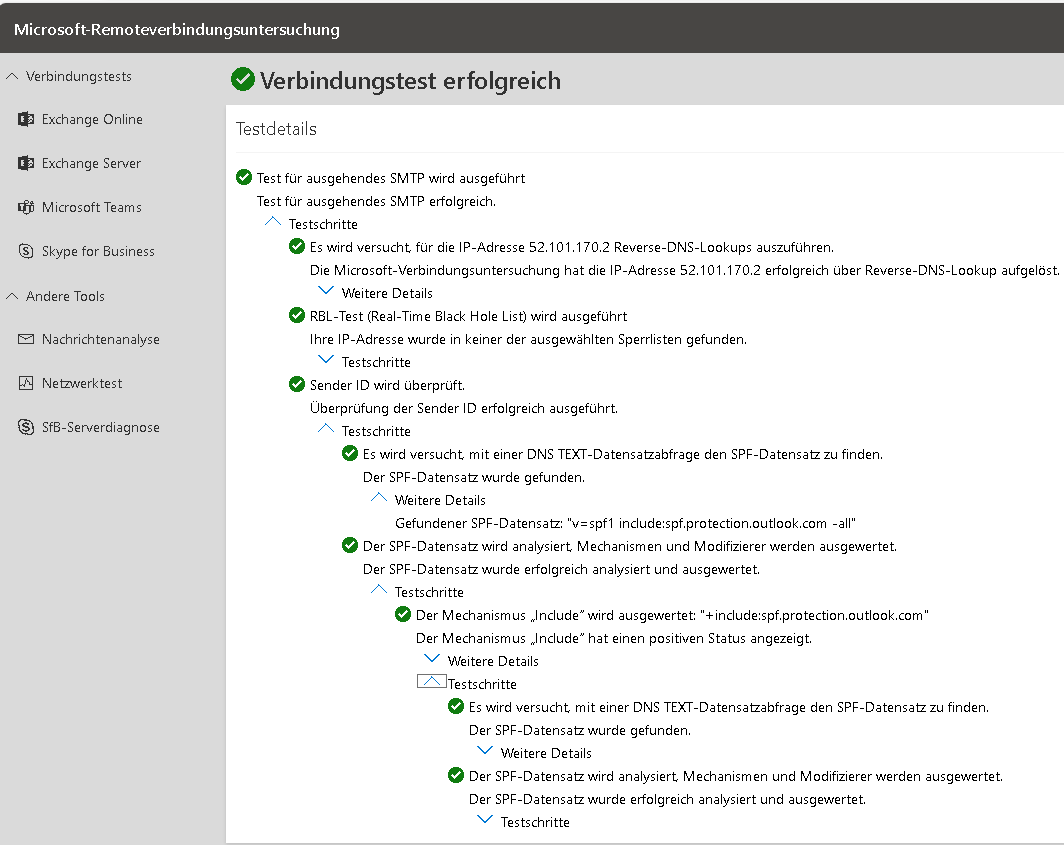Click the SfB-Serverdiagnose icon
The height and width of the screenshot is (845, 1064).
click(x=26, y=427)
